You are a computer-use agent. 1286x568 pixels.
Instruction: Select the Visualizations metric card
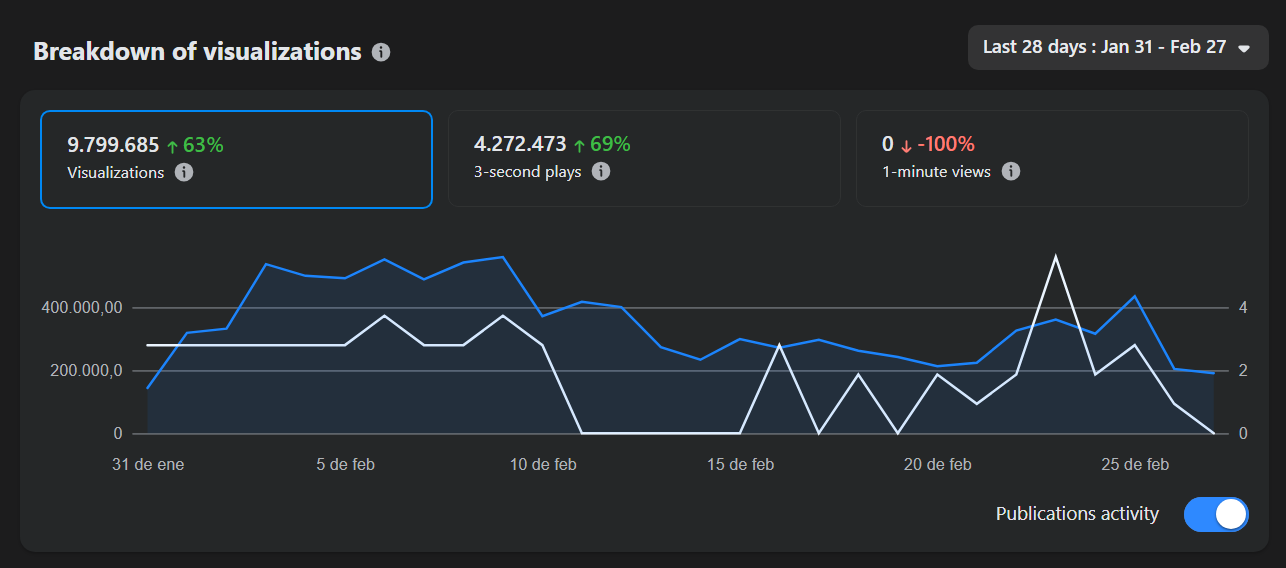click(x=236, y=159)
